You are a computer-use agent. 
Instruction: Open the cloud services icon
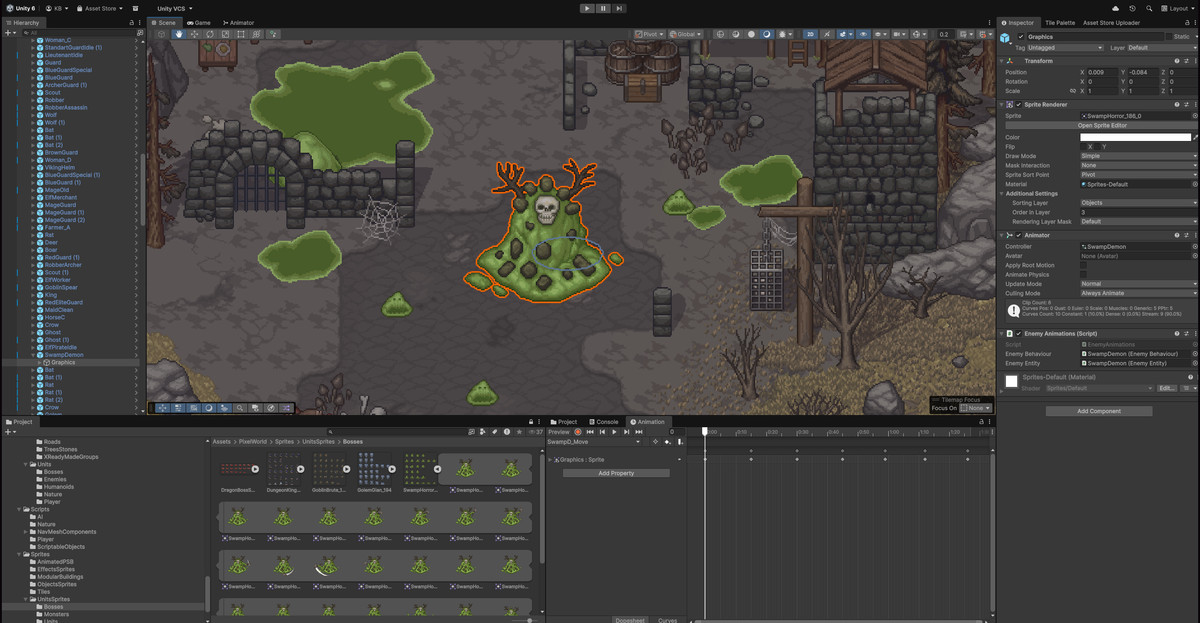coord(1115,8)
